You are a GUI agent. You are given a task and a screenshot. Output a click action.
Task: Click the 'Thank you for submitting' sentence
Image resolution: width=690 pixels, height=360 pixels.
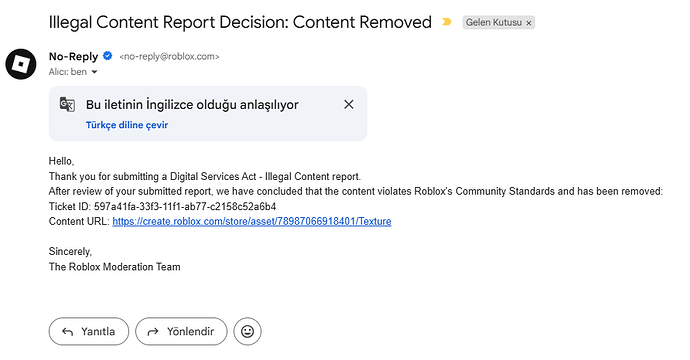click(205, 176)
